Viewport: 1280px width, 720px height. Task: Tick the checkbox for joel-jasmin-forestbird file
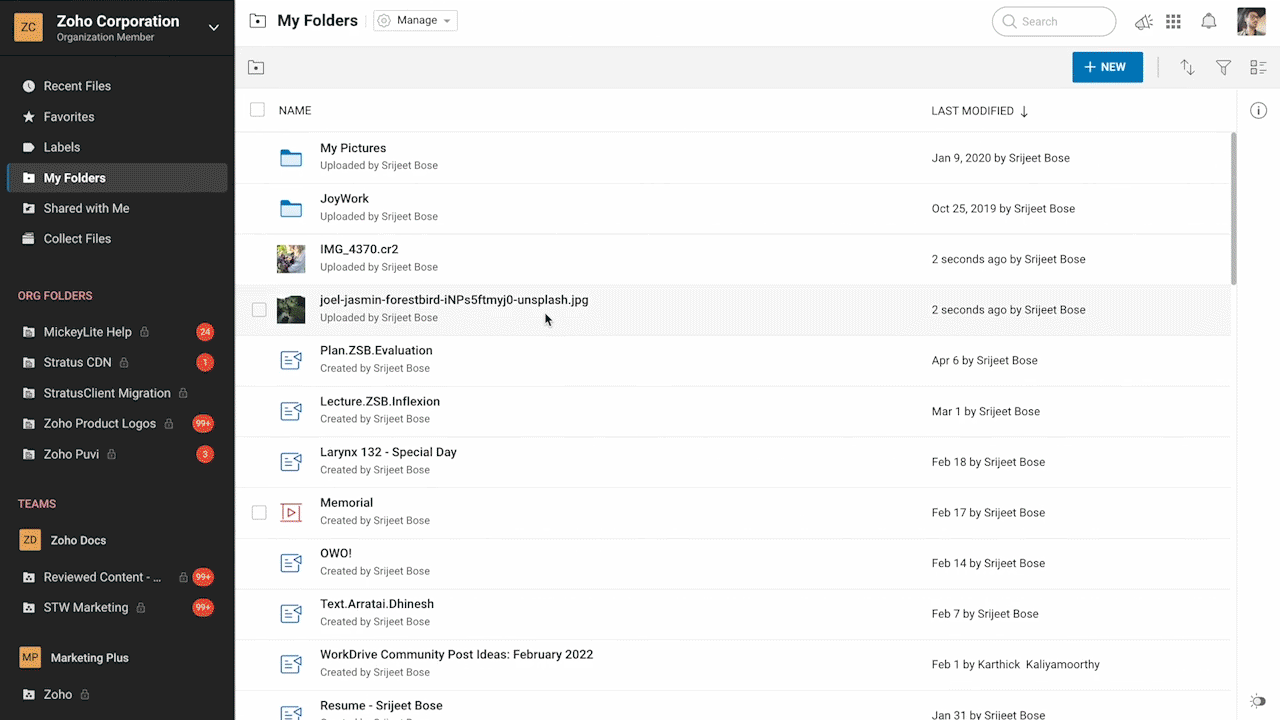pyautogui.click(x=259, y=310)
